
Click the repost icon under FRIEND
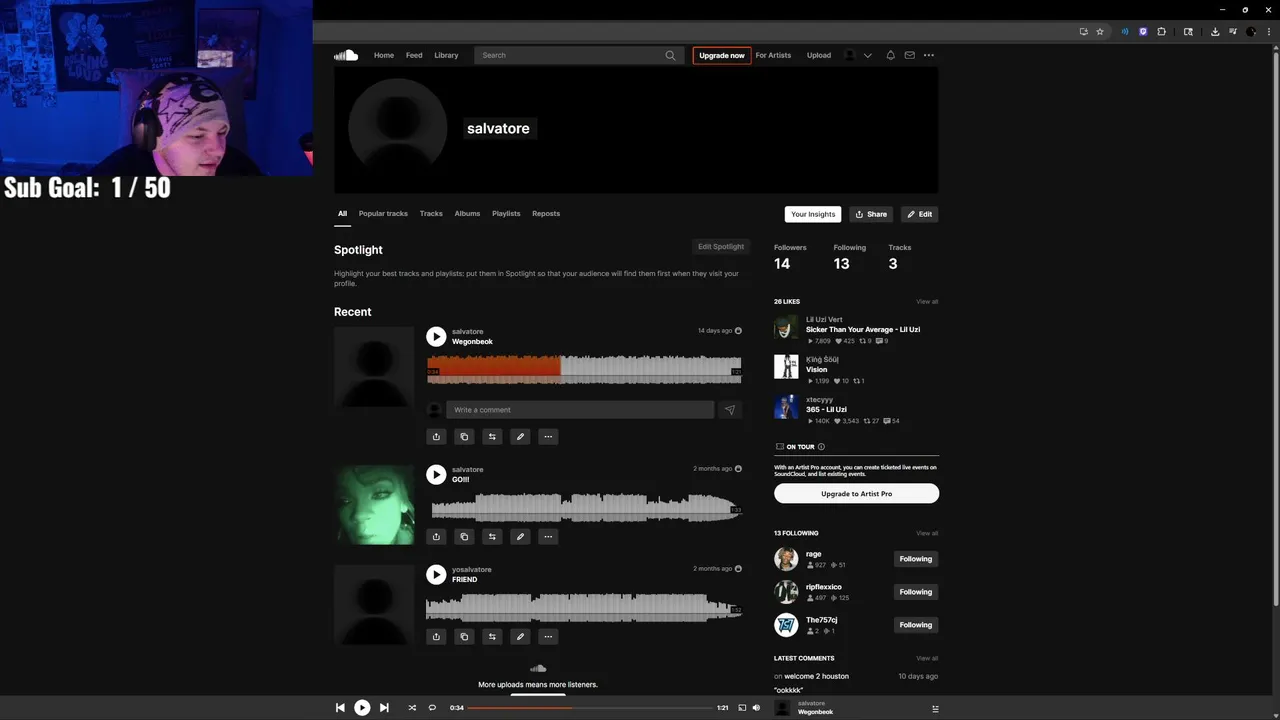pyautogui.click(x=492, y=636)
